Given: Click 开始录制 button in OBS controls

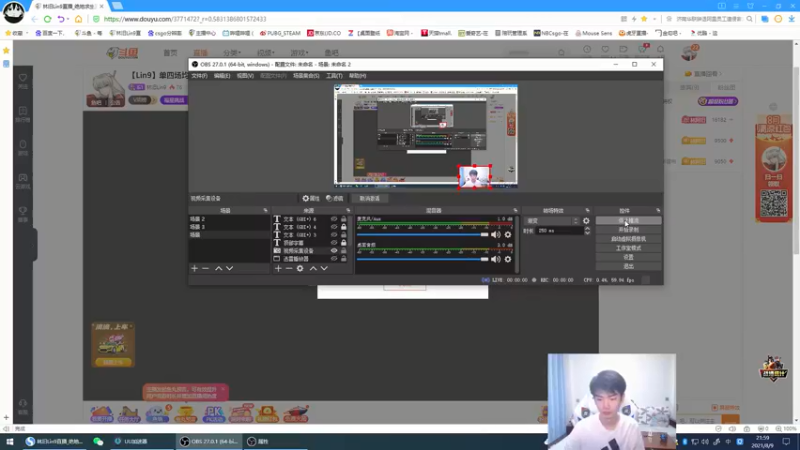Looking at the screenshot, I should (x=629, y=230).
